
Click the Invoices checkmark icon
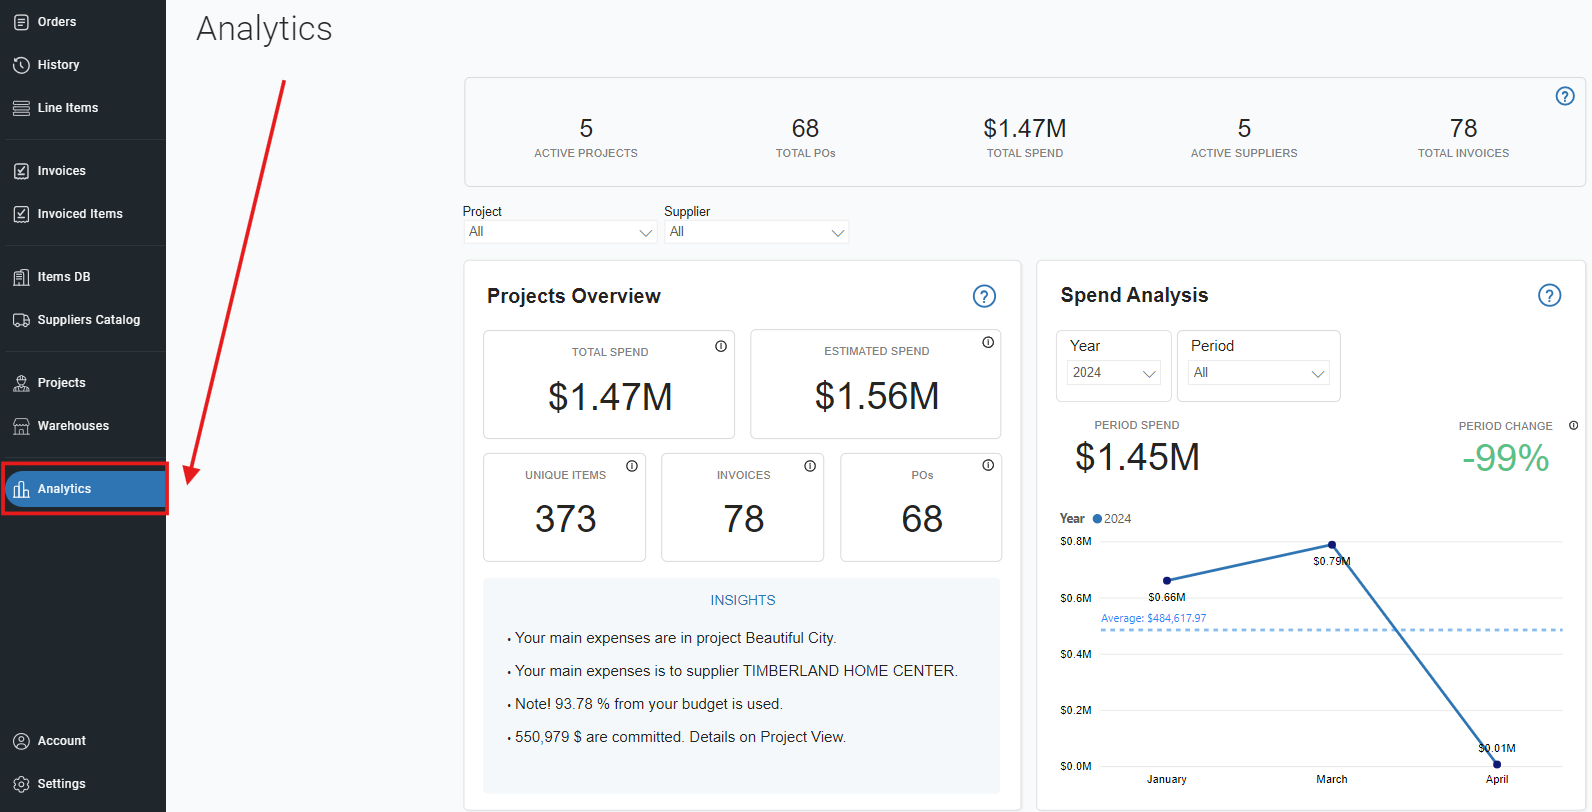click(21, 171)
